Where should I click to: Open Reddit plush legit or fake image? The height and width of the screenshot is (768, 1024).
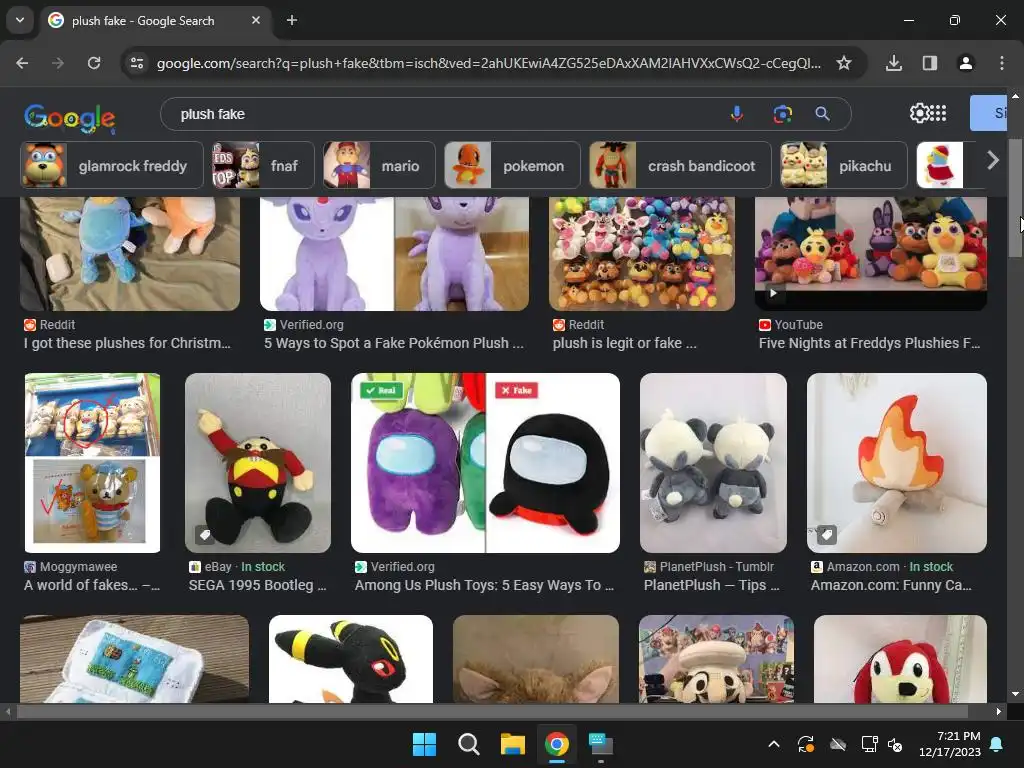(x=642, y=253)
